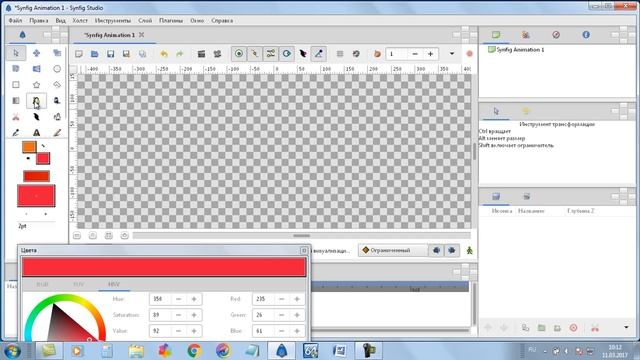Click the delete layer red icon
This screenshot has width=640, height=360.
pos(573,328)
